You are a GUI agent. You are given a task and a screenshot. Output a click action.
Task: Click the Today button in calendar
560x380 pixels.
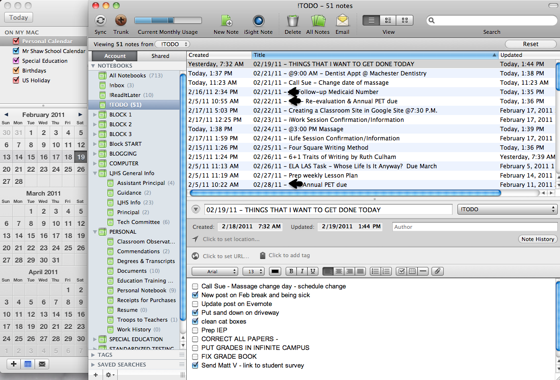(x=19, y=17)
